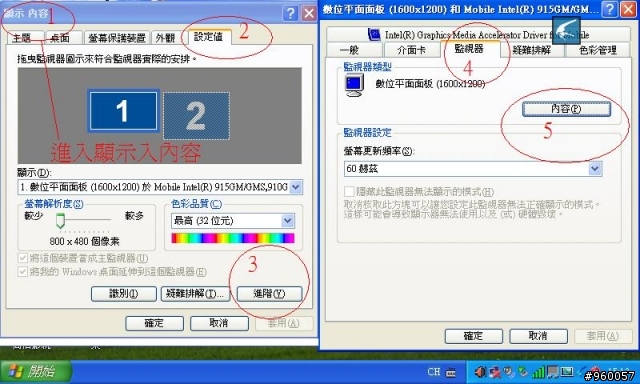
Task: Toggle 將這個裝置當成主監視器 checkbox
Action: coord(22,258)
